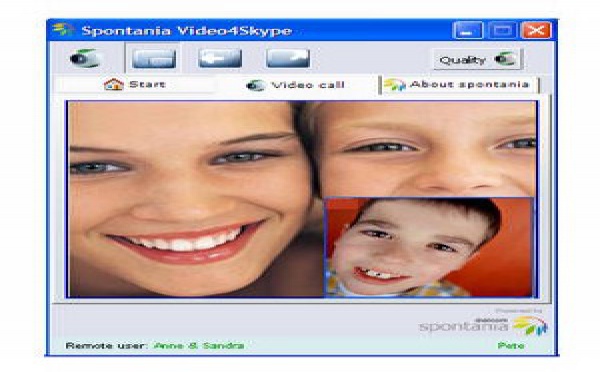Image resolution: width=600 pixels, height=372 pixels.
Task: Click the webcam eye icon in toolbar
Action: (86, 58)
